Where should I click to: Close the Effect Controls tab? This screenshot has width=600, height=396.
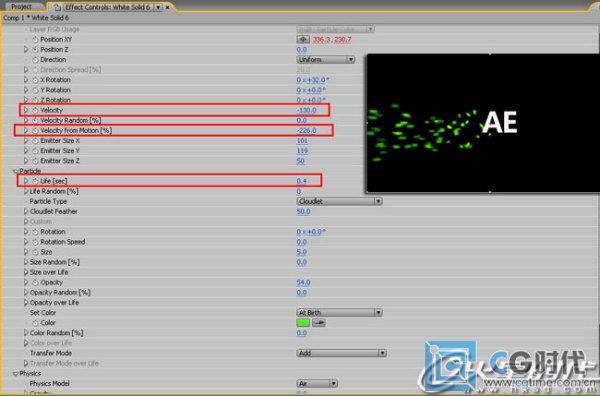[x=167, y=7]
